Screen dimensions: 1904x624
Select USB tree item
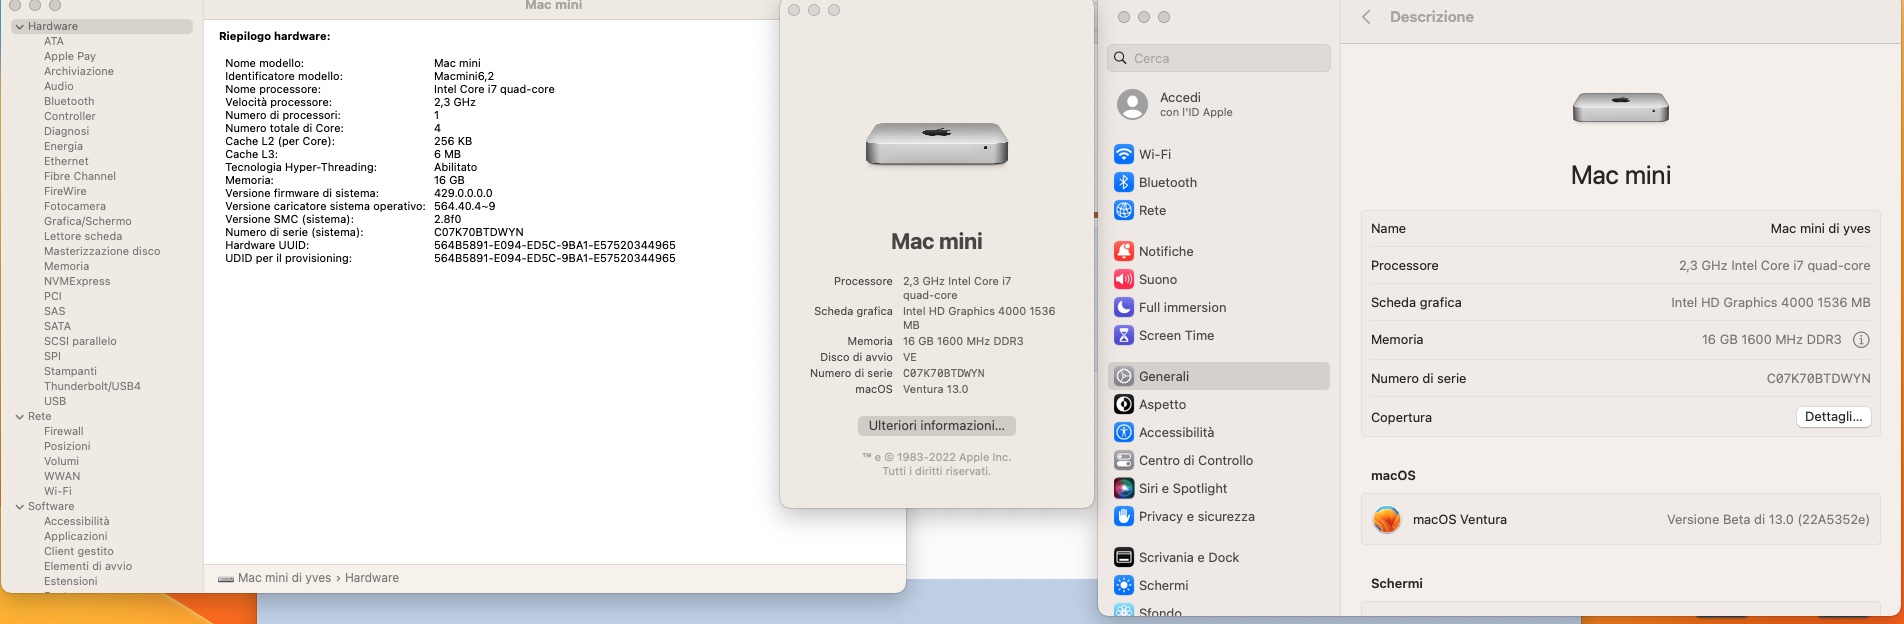(x=55, y=401)
